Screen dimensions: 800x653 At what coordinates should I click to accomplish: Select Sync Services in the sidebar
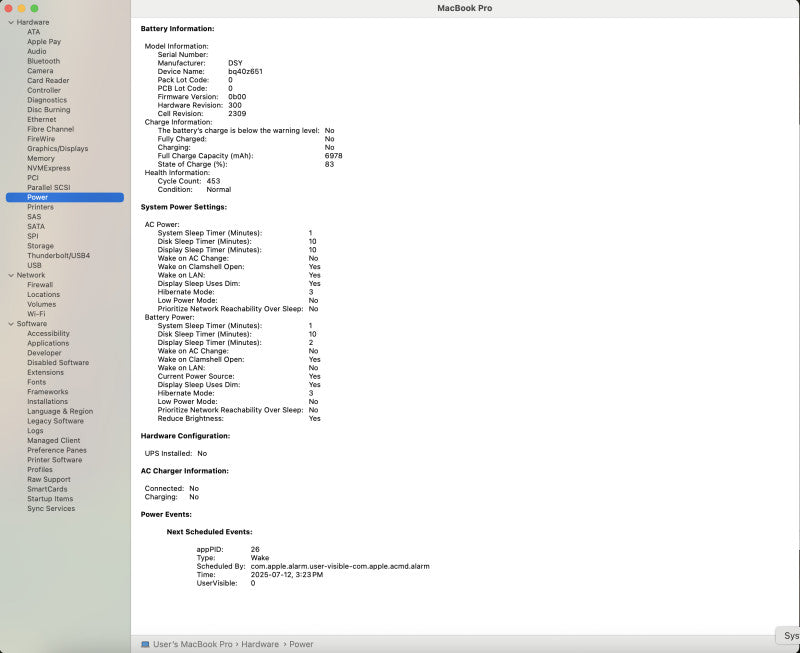pos(51,509)
